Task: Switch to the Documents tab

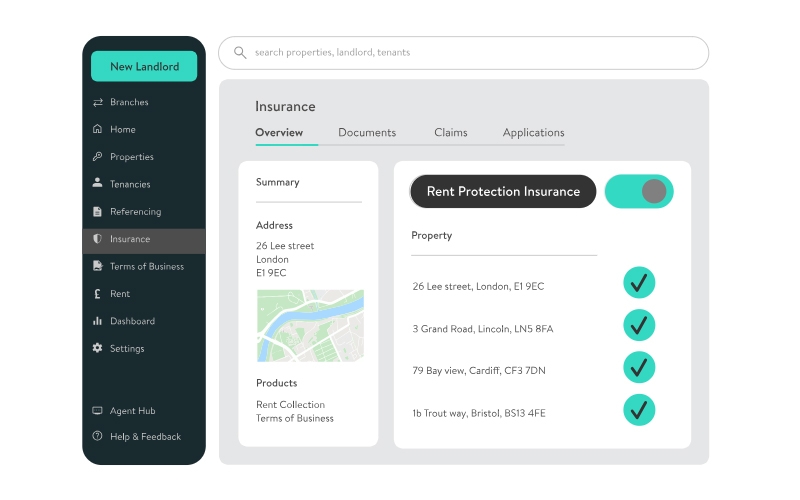Action: (x=367, y=132)
